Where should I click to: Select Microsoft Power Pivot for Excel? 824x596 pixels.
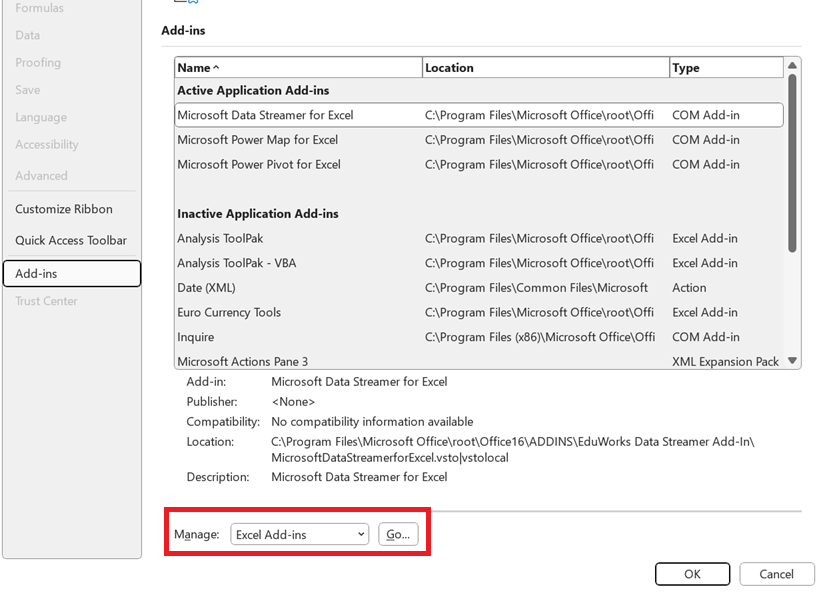(x=300, y=164)
